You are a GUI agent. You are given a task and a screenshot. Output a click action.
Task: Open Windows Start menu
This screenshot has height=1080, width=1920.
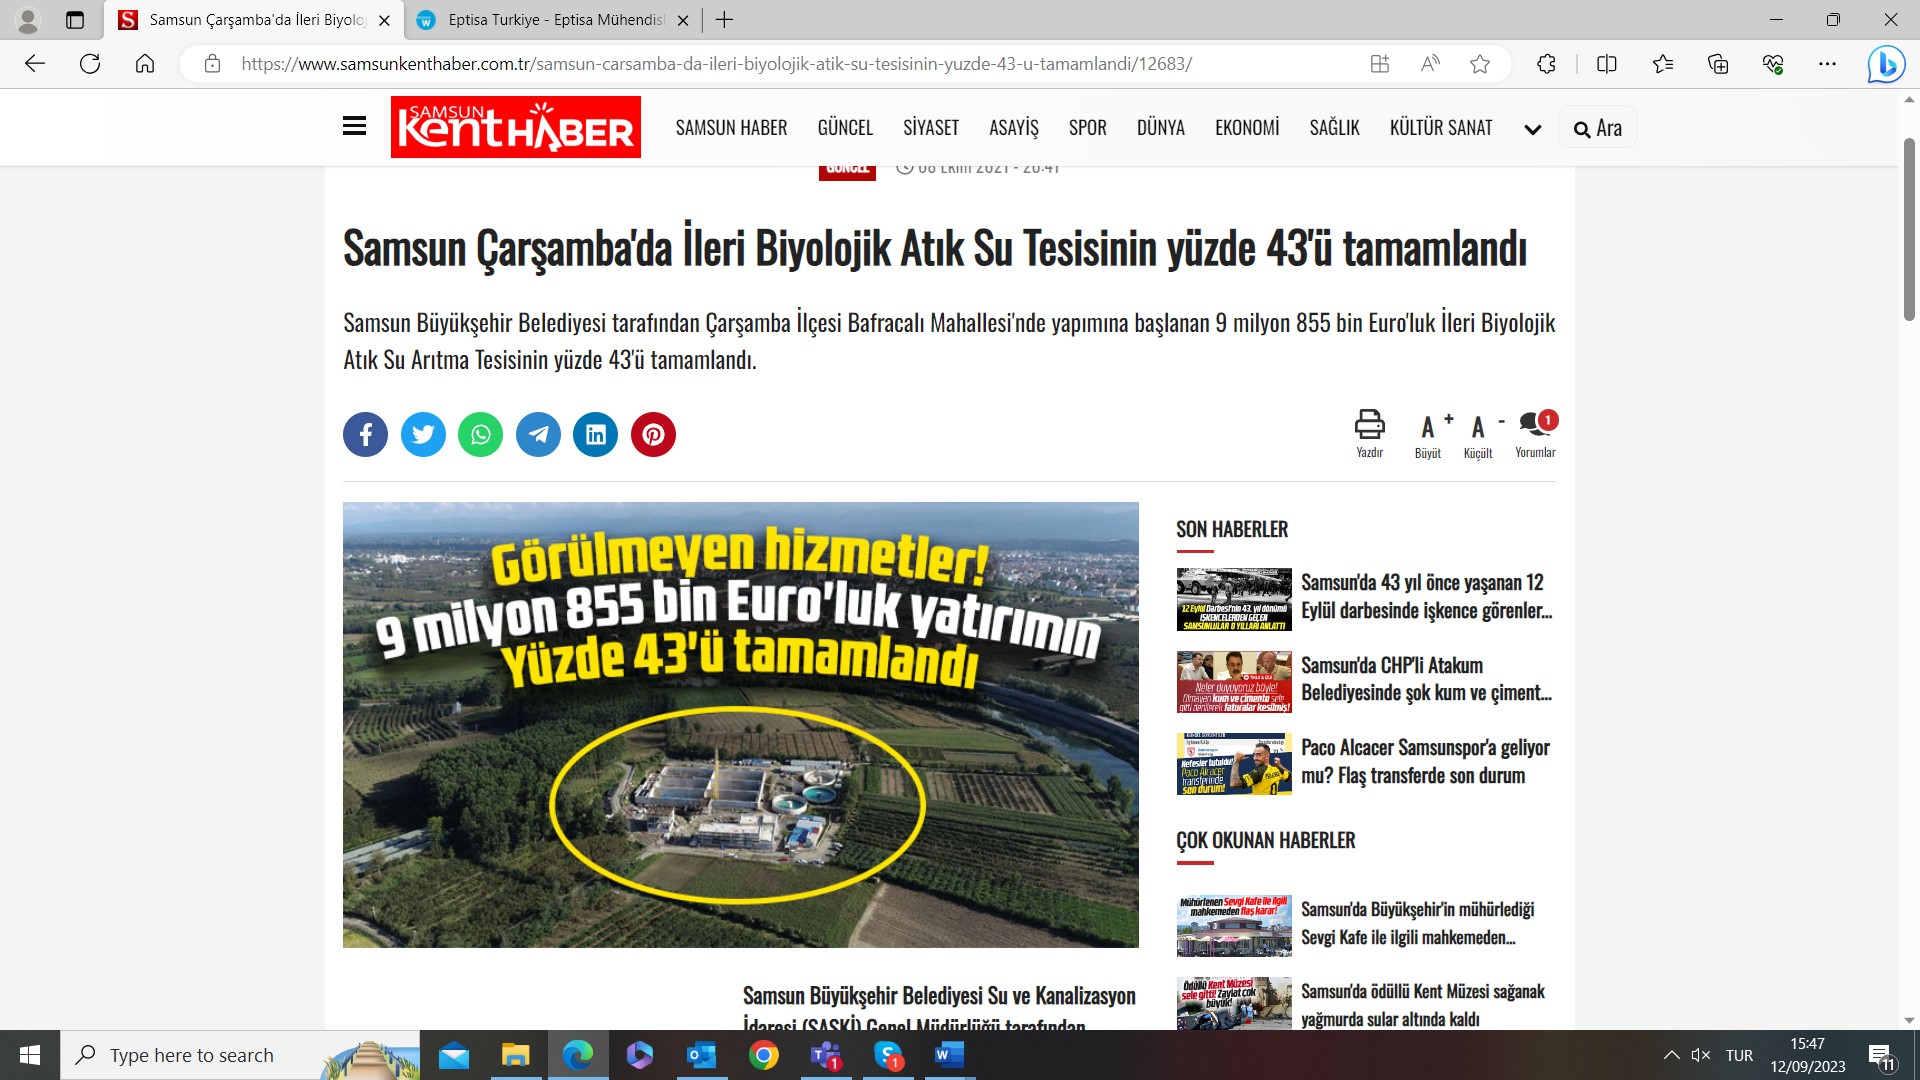point(30,1055)
